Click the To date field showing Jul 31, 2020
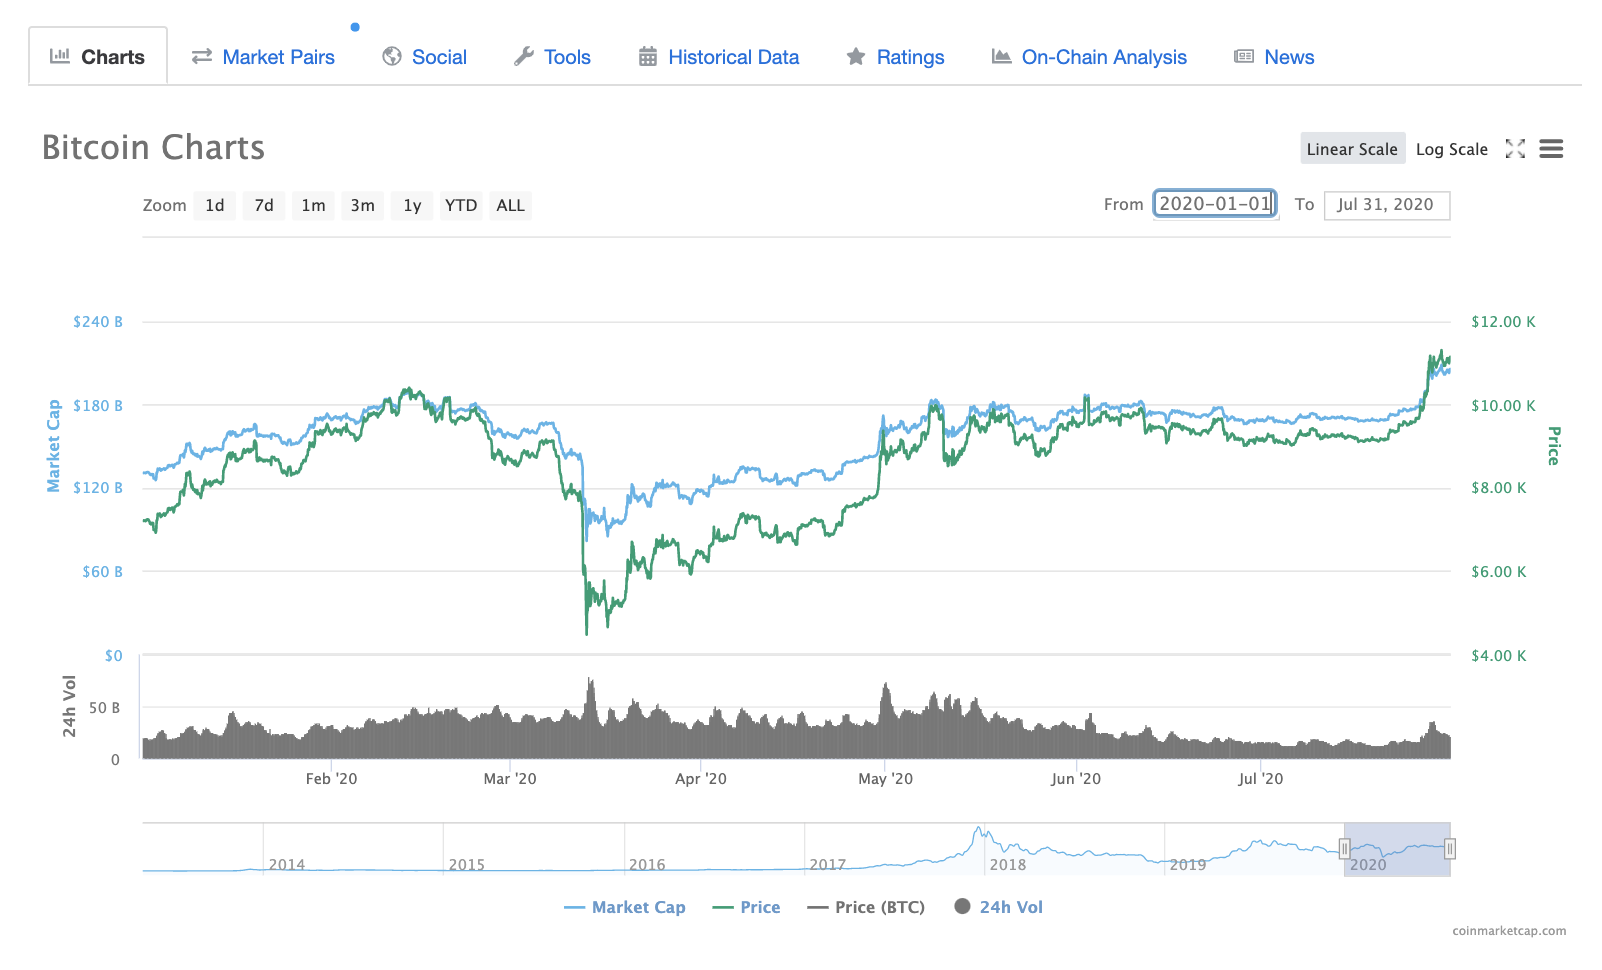1602x970 pixels. (x=1387, y=205)
